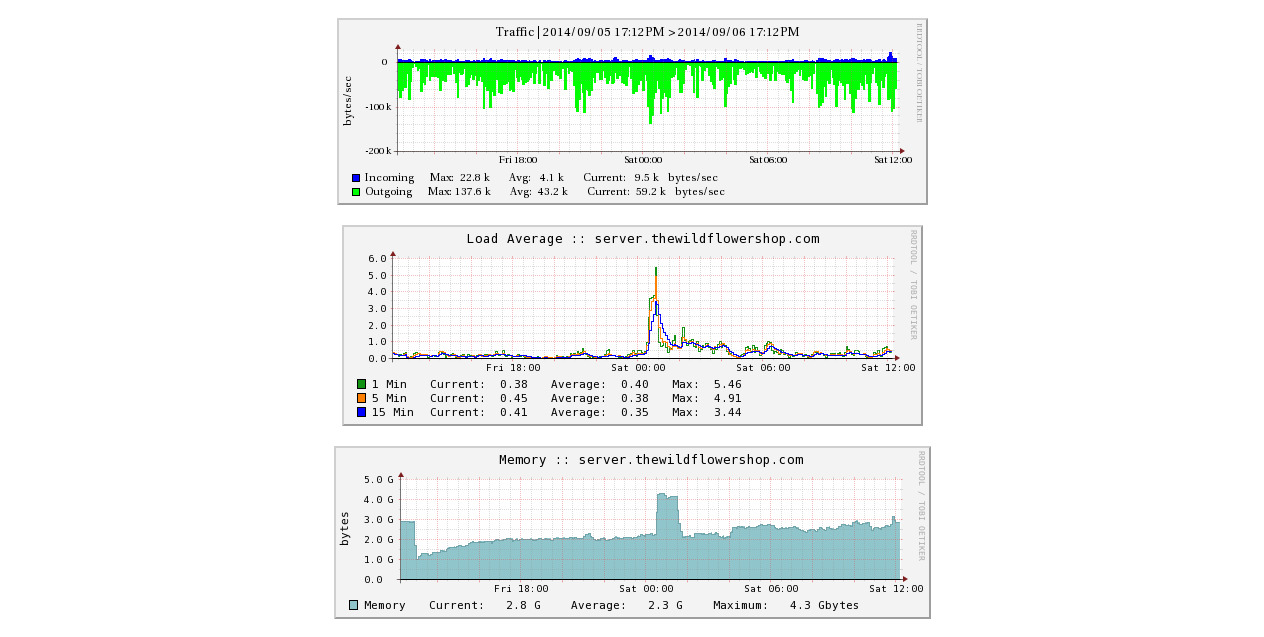Click the green 1 Min legend swatch
1264x637 pixels.
pos(361,384)
